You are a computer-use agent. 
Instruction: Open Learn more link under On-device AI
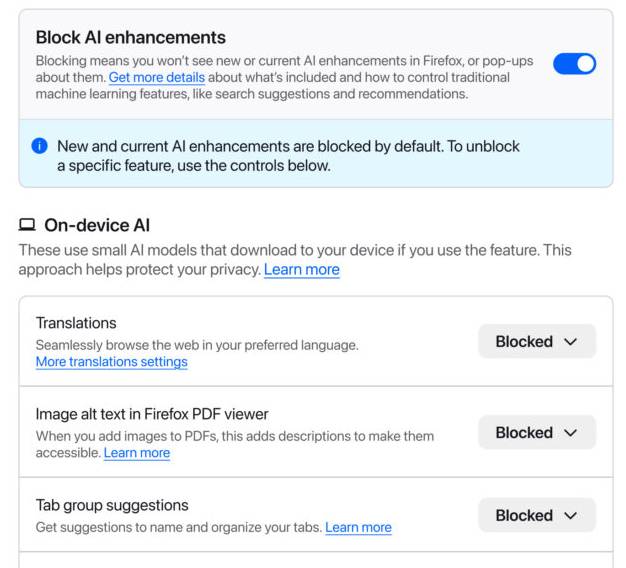click(x=301, y=270)
